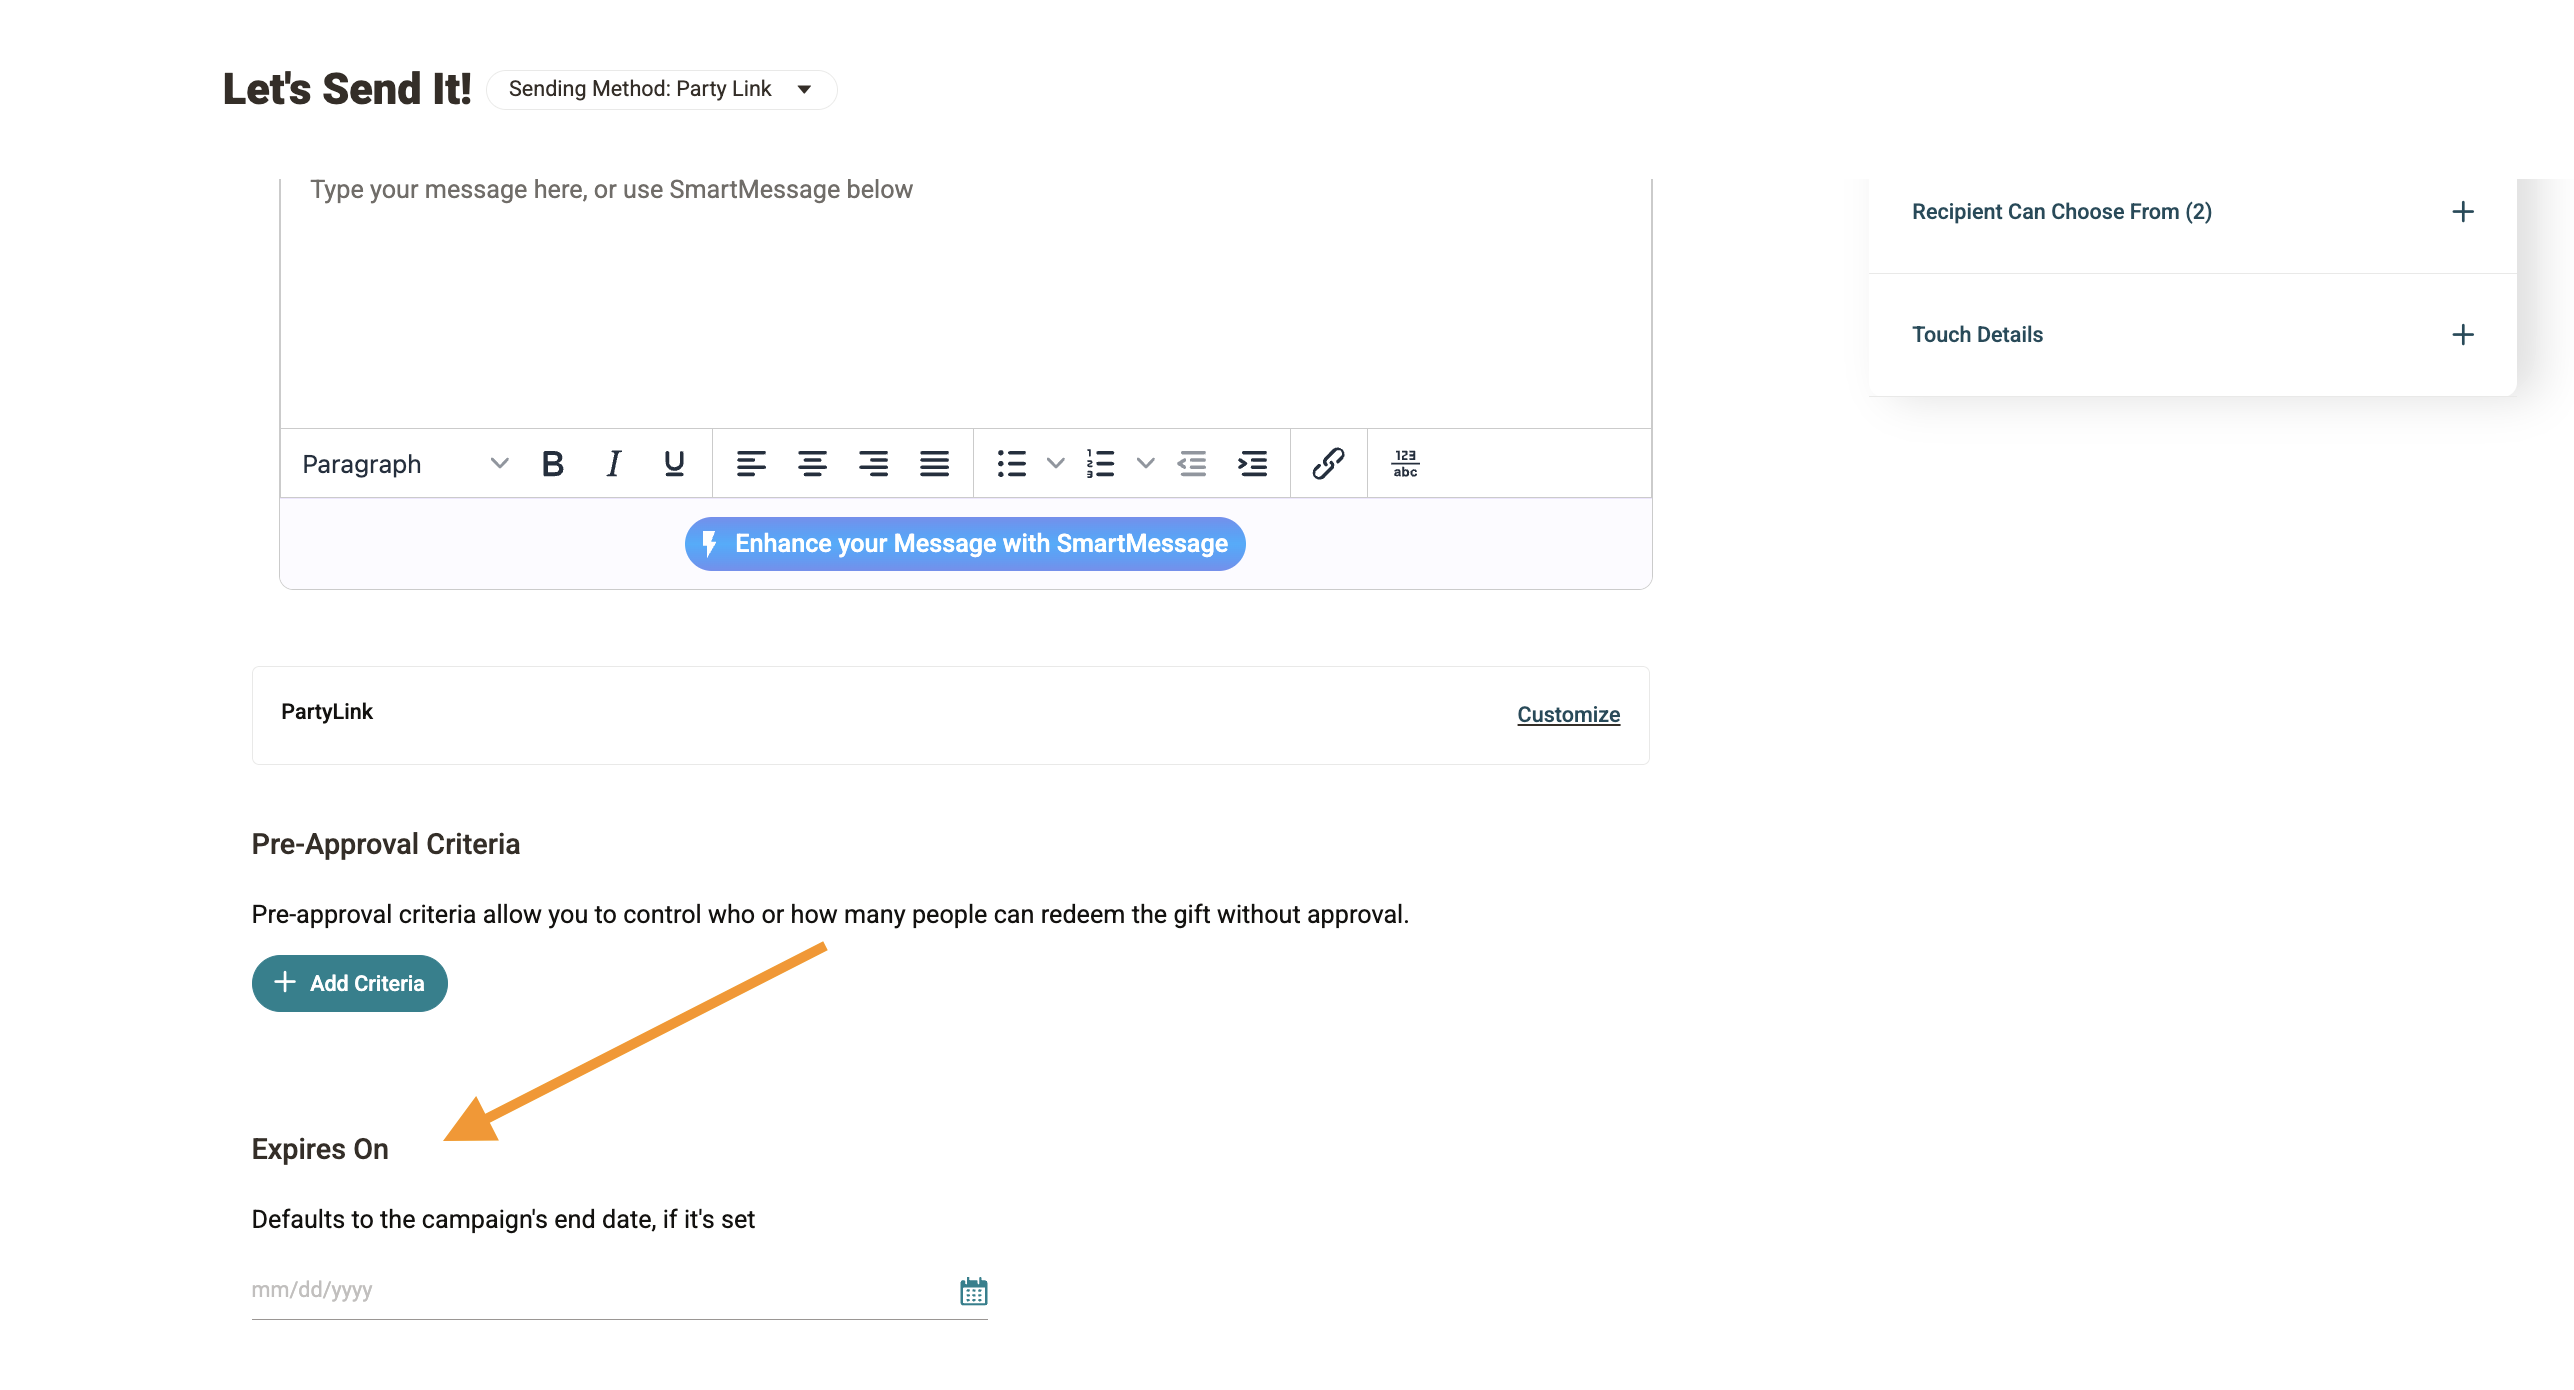Align text left
2574x1390 pixels.
coord(751,464)
